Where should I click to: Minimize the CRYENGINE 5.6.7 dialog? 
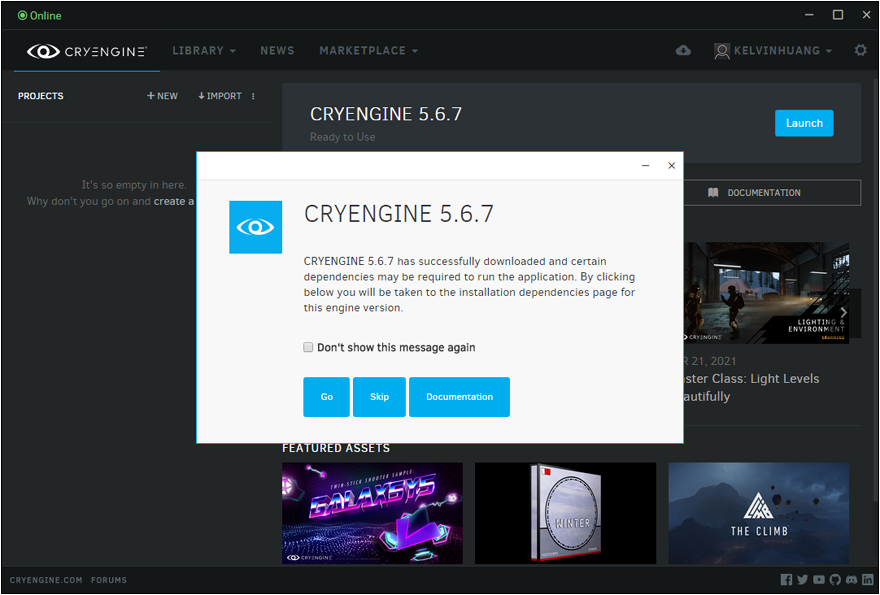645,166
